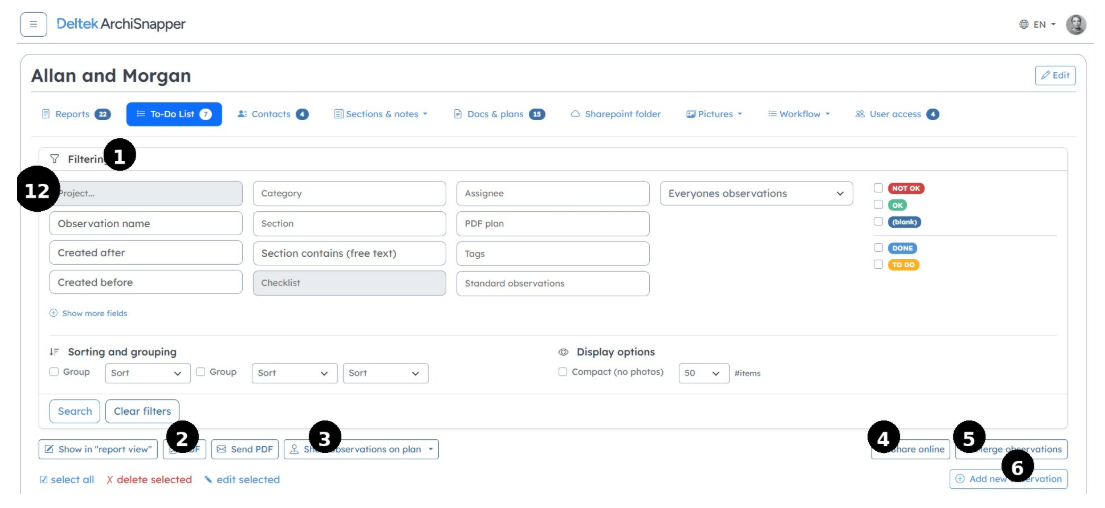Click Show in "report view" button
Viewport: 1105px width, 508px height.
98,449
